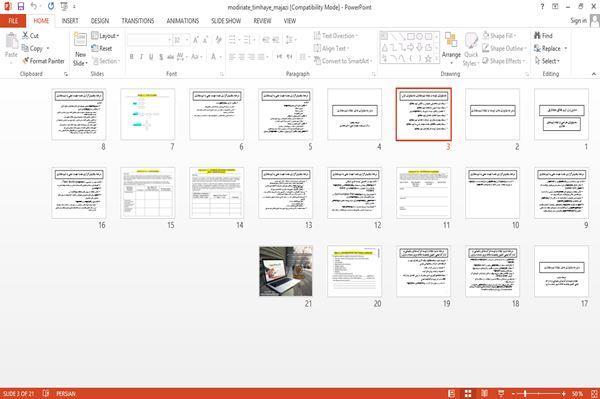Open the Shape Outline dropdown
600x399 pixels.
click(504, 48)
